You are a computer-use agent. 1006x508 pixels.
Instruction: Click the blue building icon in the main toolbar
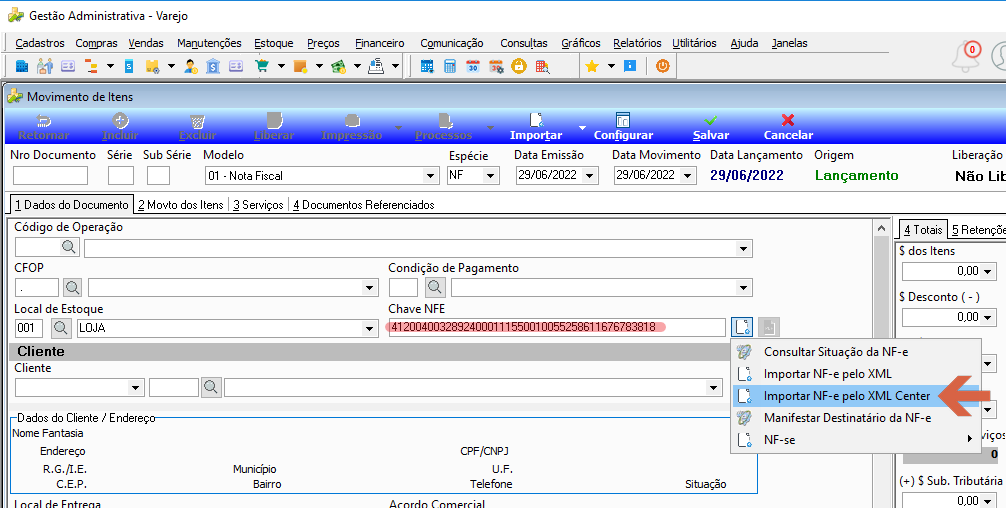click(22, 66)
